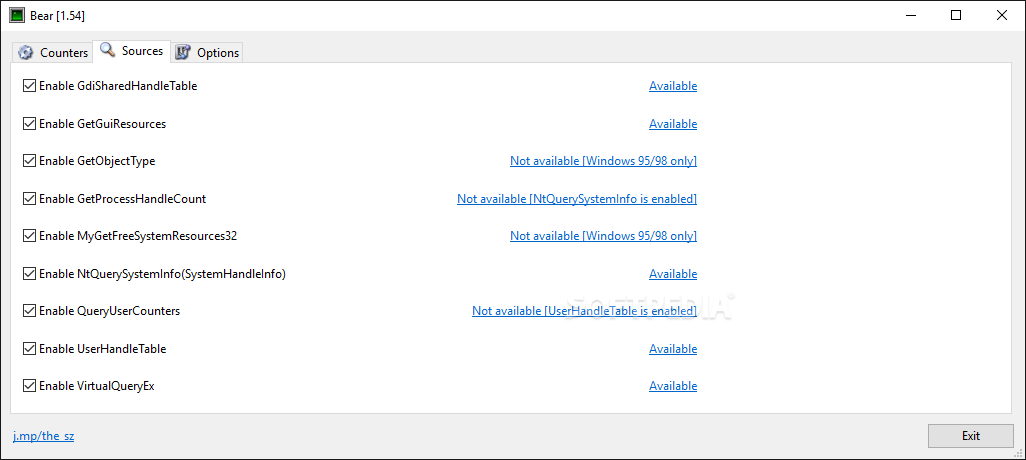Image resolution: width=1026 pixels, height=460 pixels.
Task: Toggle Enable GdiSharedHandleTable checkbox
Action: [x=29, y=86]
